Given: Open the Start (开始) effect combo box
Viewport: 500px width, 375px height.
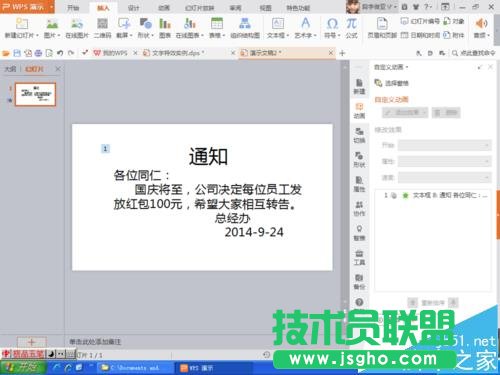Looking at the screenshot, I should (x=445, y=145).
